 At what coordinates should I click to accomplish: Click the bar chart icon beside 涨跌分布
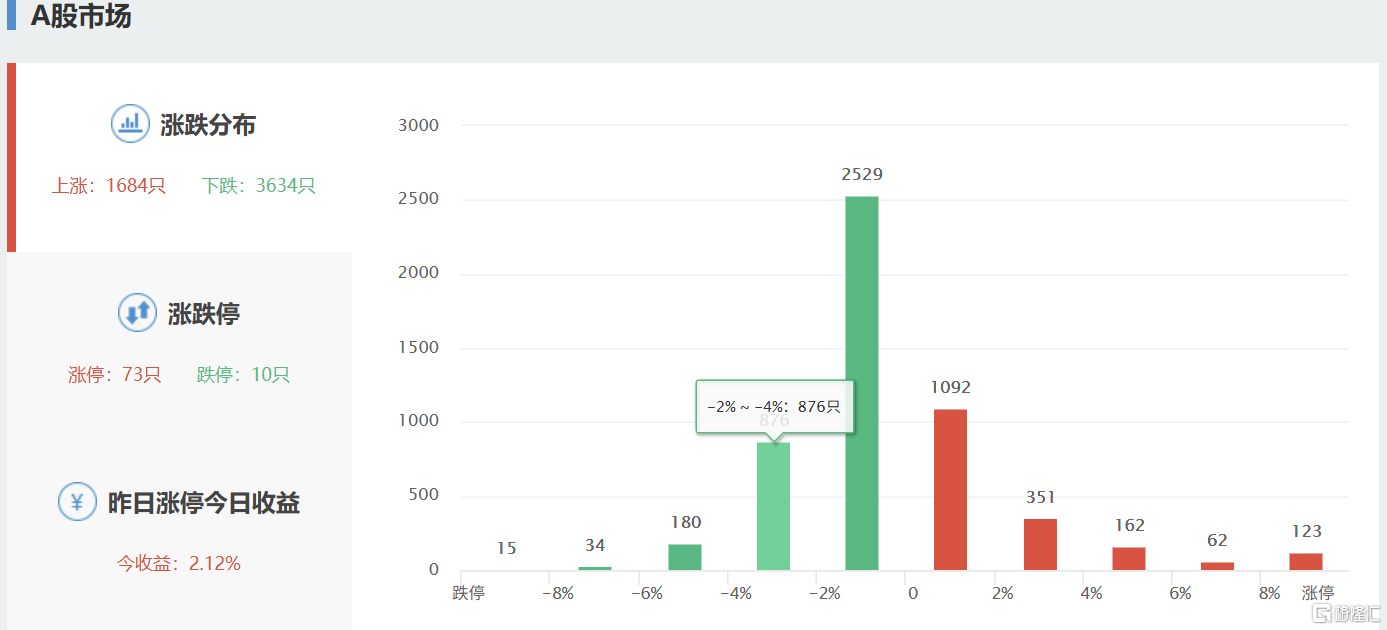point(130,124)
